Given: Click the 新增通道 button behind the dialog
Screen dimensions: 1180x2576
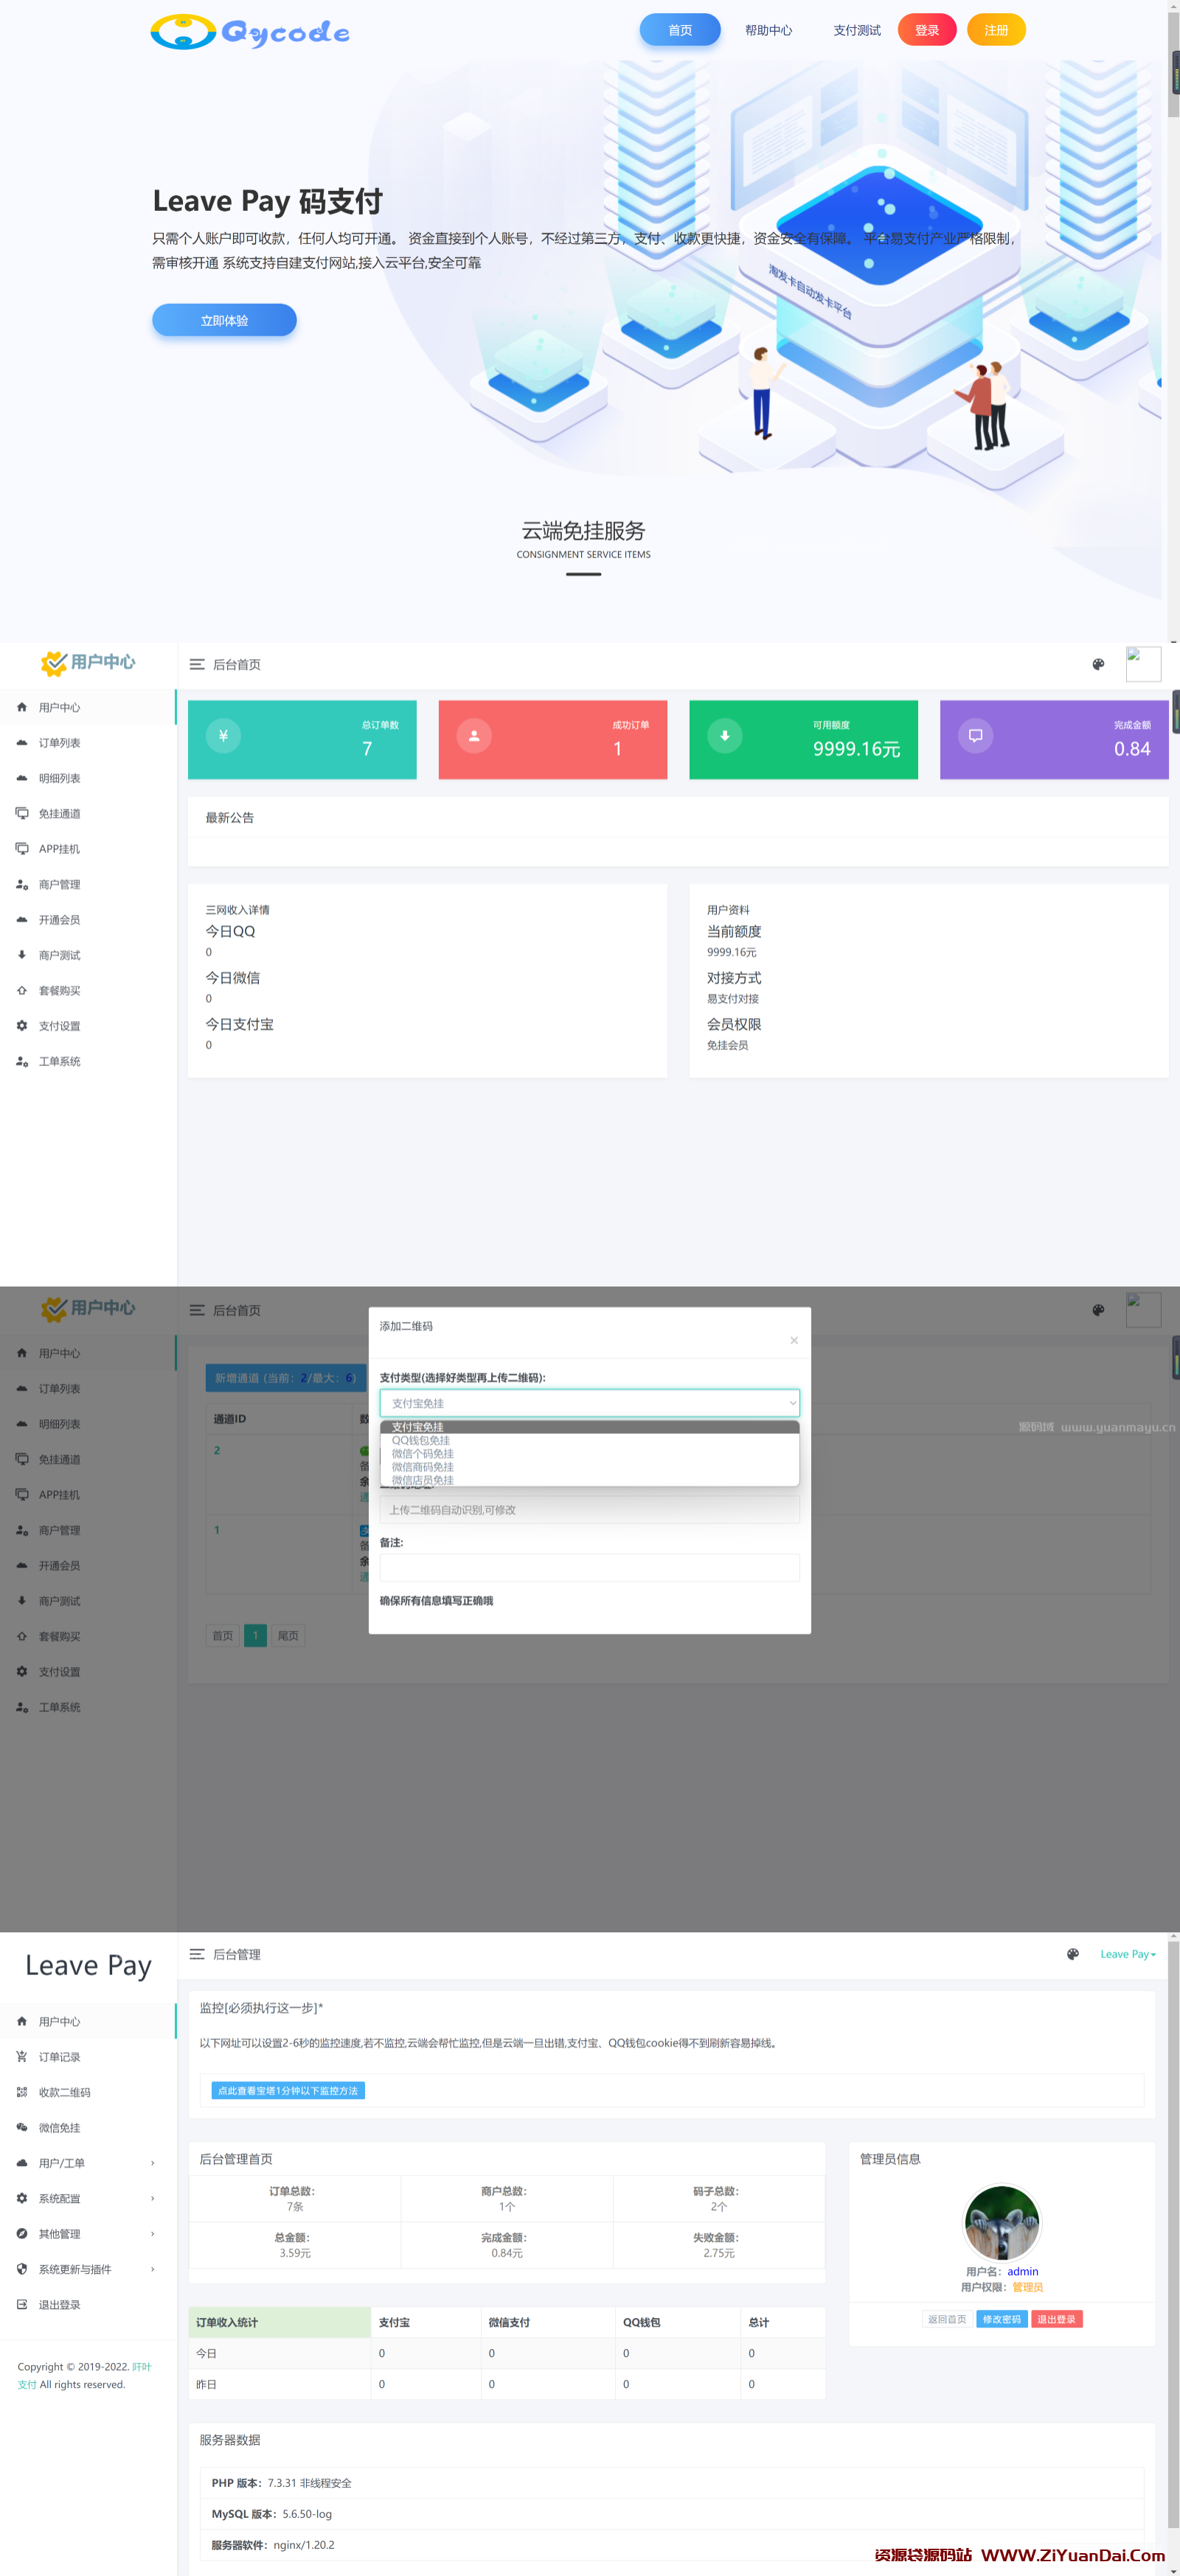Looking at the screenshot, I should click(286, 1378).
